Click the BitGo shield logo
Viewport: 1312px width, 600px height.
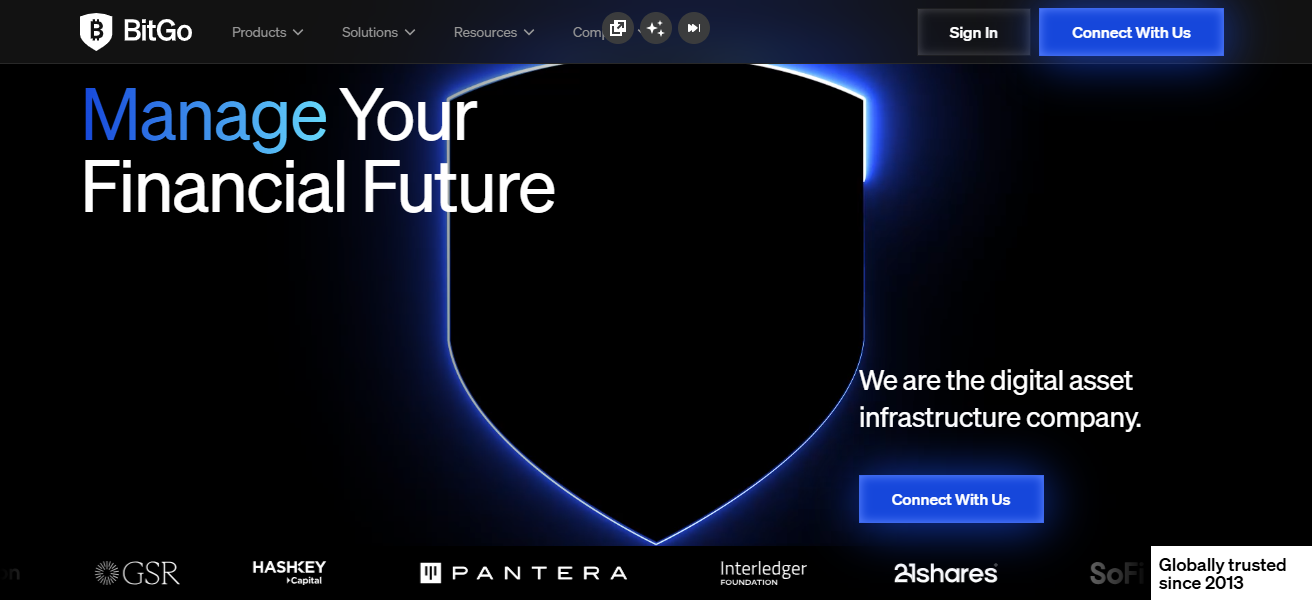pos(96,32)
